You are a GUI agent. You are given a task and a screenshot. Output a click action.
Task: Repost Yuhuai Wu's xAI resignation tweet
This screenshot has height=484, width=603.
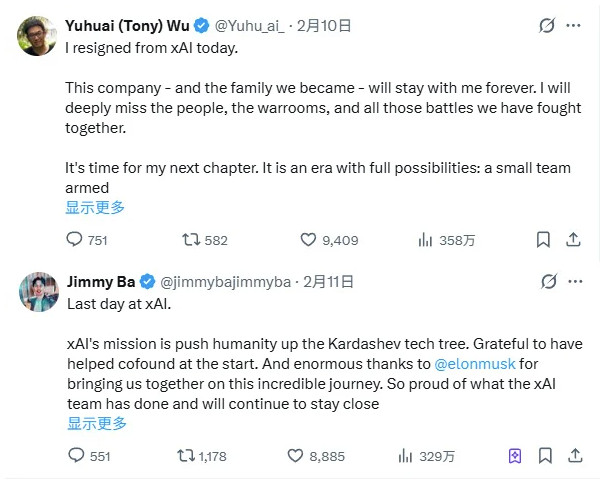[190, 240]
